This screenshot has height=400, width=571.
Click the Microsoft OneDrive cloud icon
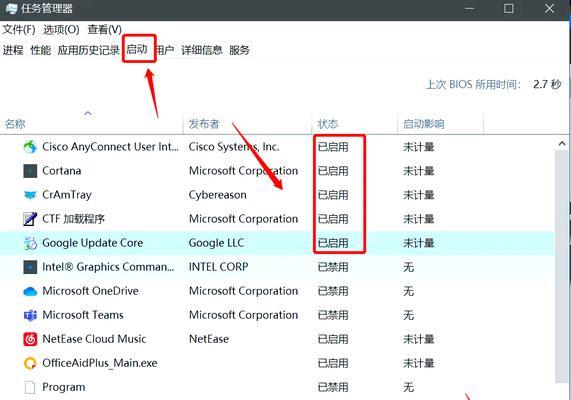tap(30, 291)
